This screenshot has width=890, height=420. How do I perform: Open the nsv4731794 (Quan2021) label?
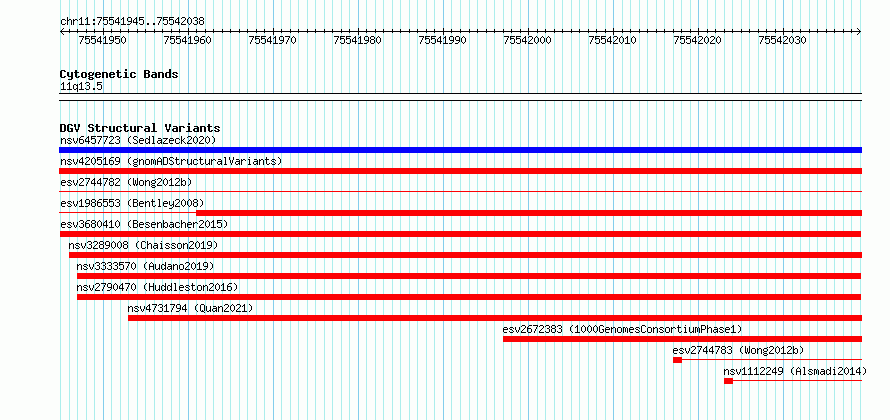click(x=190, y=308)
